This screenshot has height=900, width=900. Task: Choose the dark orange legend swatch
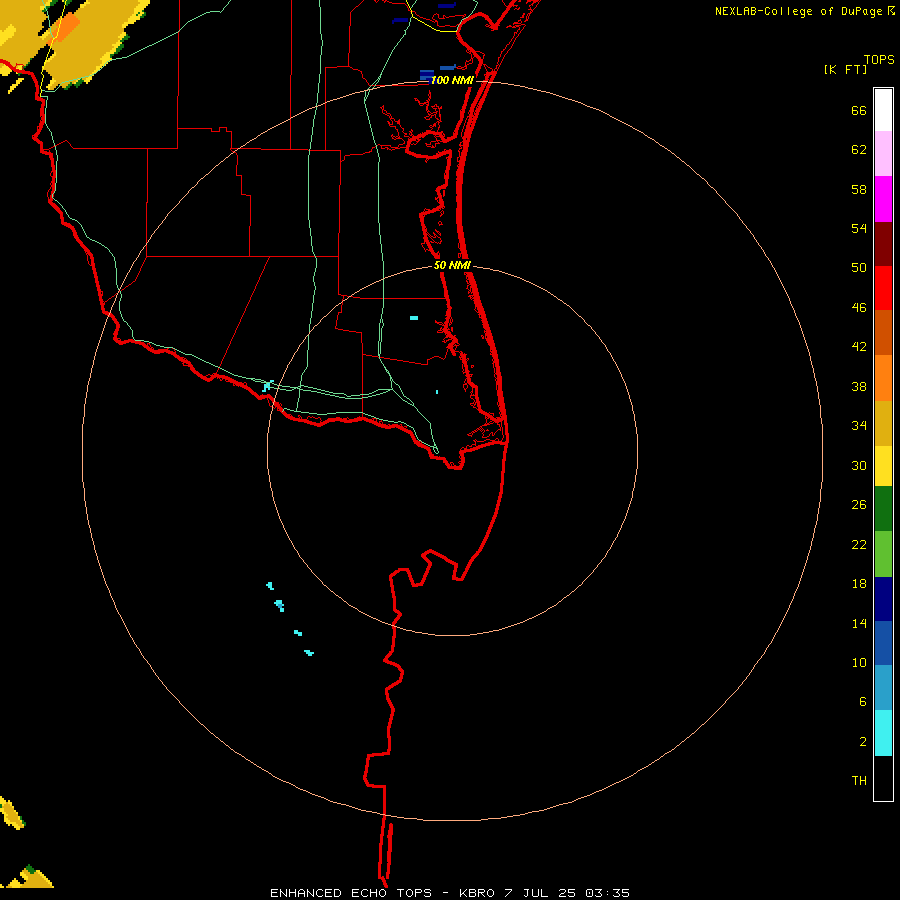[883, 332]
